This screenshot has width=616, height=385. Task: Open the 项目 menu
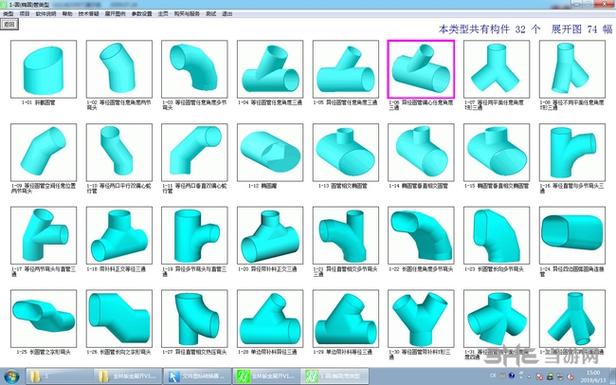point(24,14)
